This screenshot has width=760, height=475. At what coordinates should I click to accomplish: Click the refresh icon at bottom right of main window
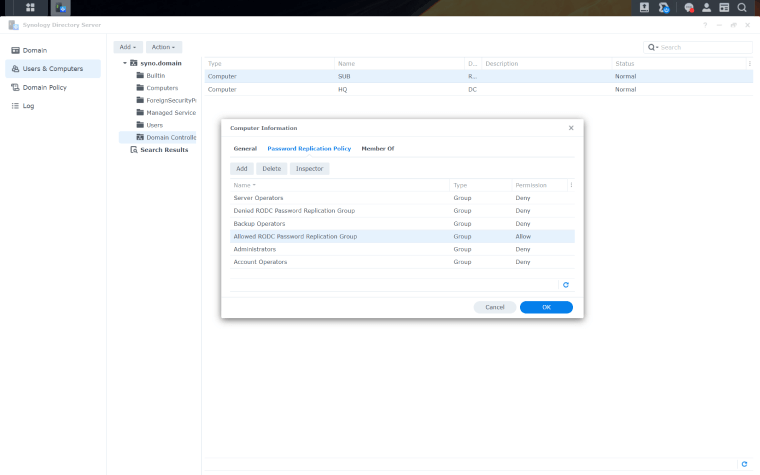pos(744,464)
